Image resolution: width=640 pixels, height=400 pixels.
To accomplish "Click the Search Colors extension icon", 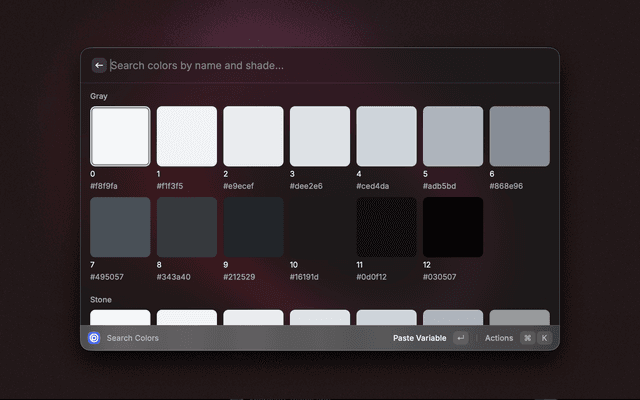I will (94, 338).
